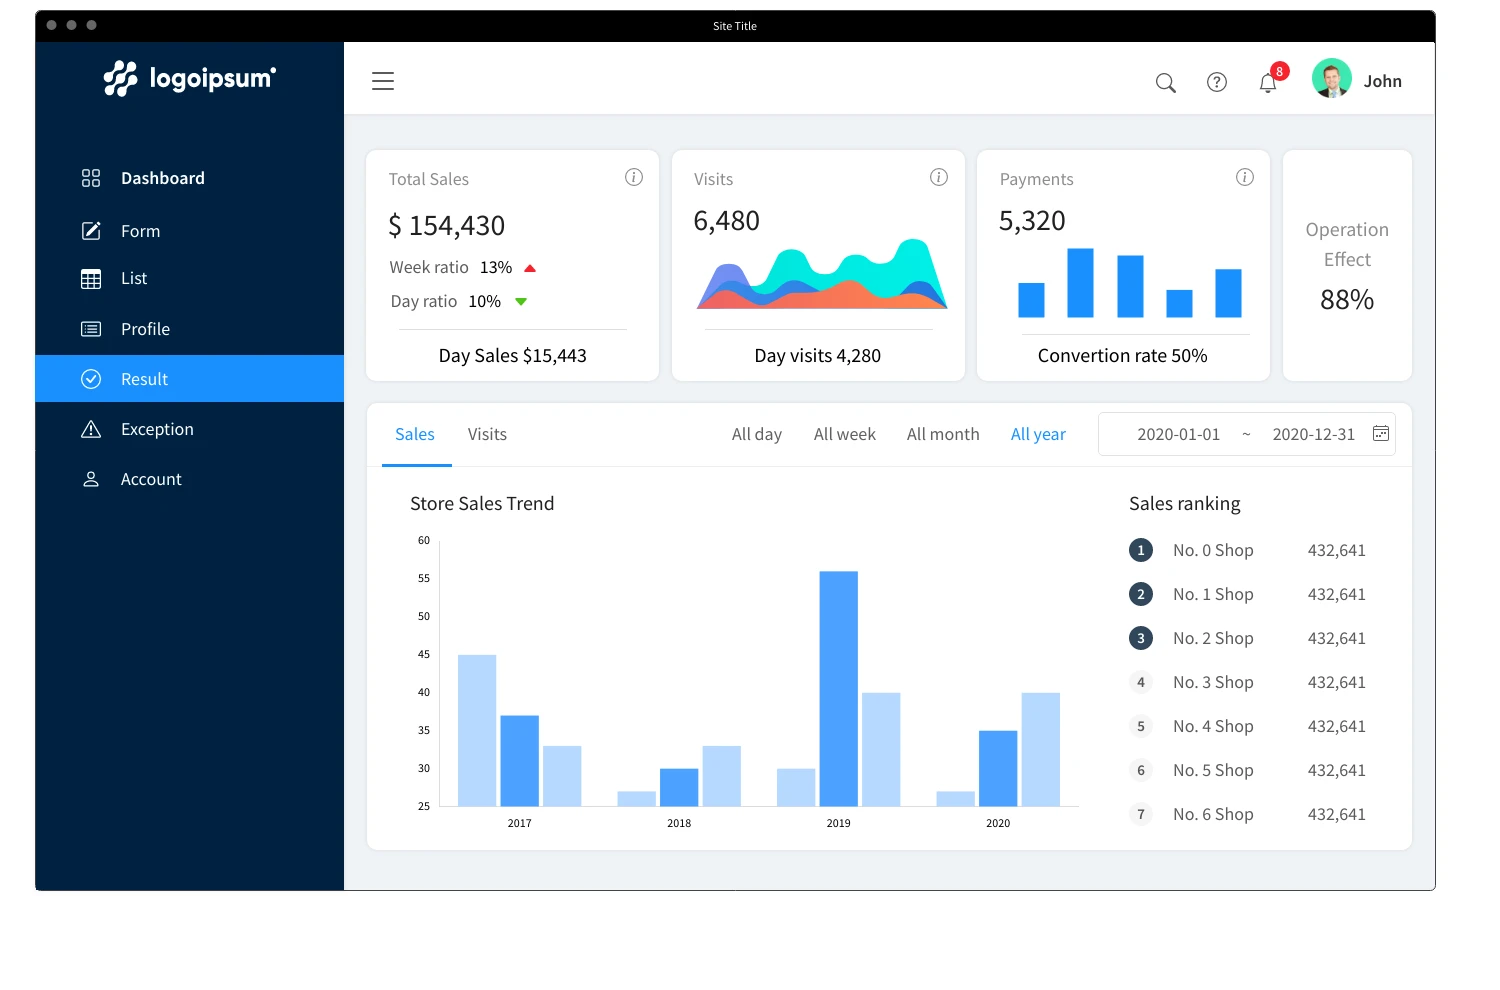Click the search magnifier icon
1500x990 pixels.
1165,83
